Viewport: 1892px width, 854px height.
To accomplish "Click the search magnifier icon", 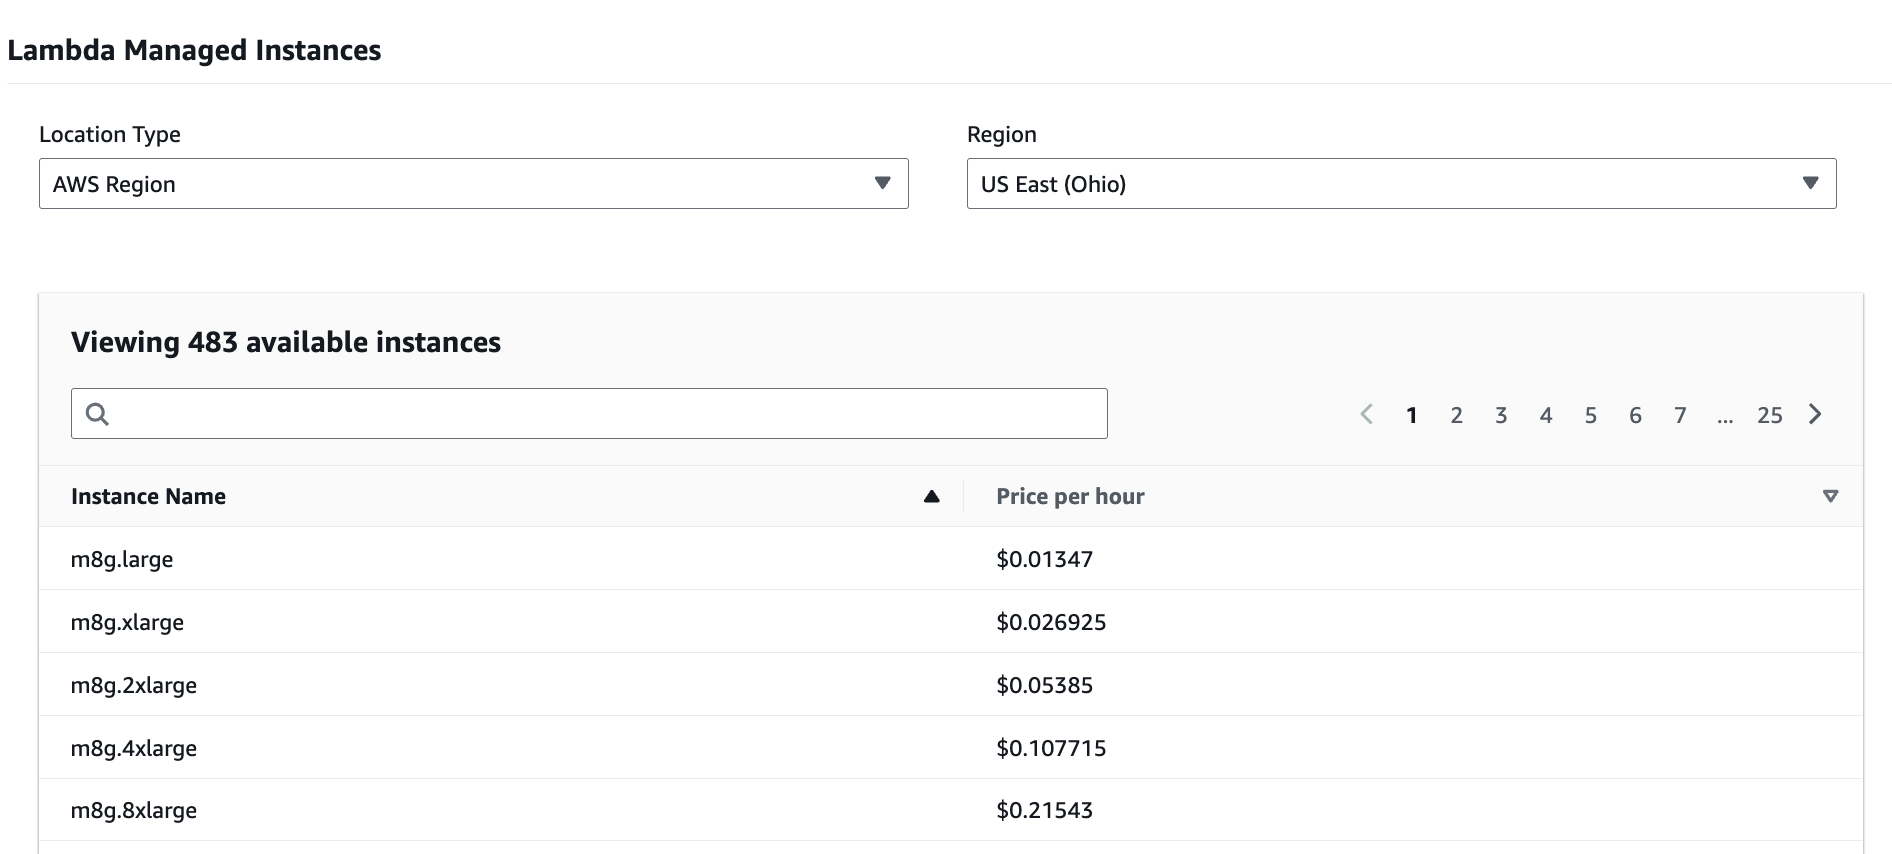I will (97, 414).
